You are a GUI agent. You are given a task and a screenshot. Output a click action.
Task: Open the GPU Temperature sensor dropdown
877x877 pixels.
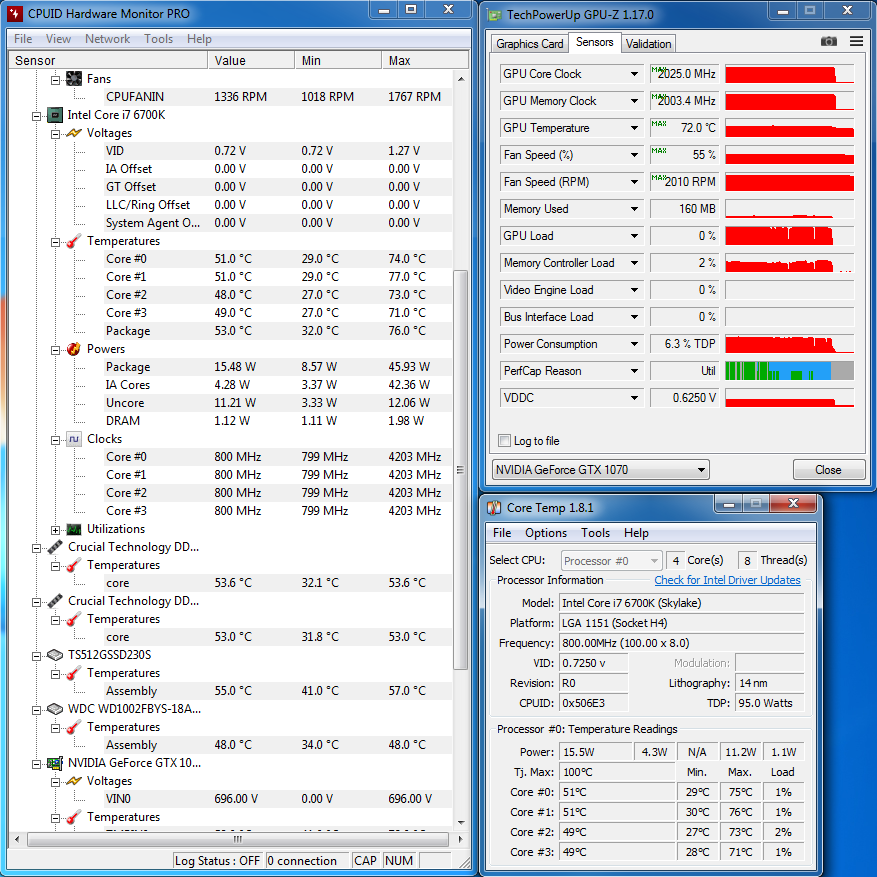[x=634, y=128]
